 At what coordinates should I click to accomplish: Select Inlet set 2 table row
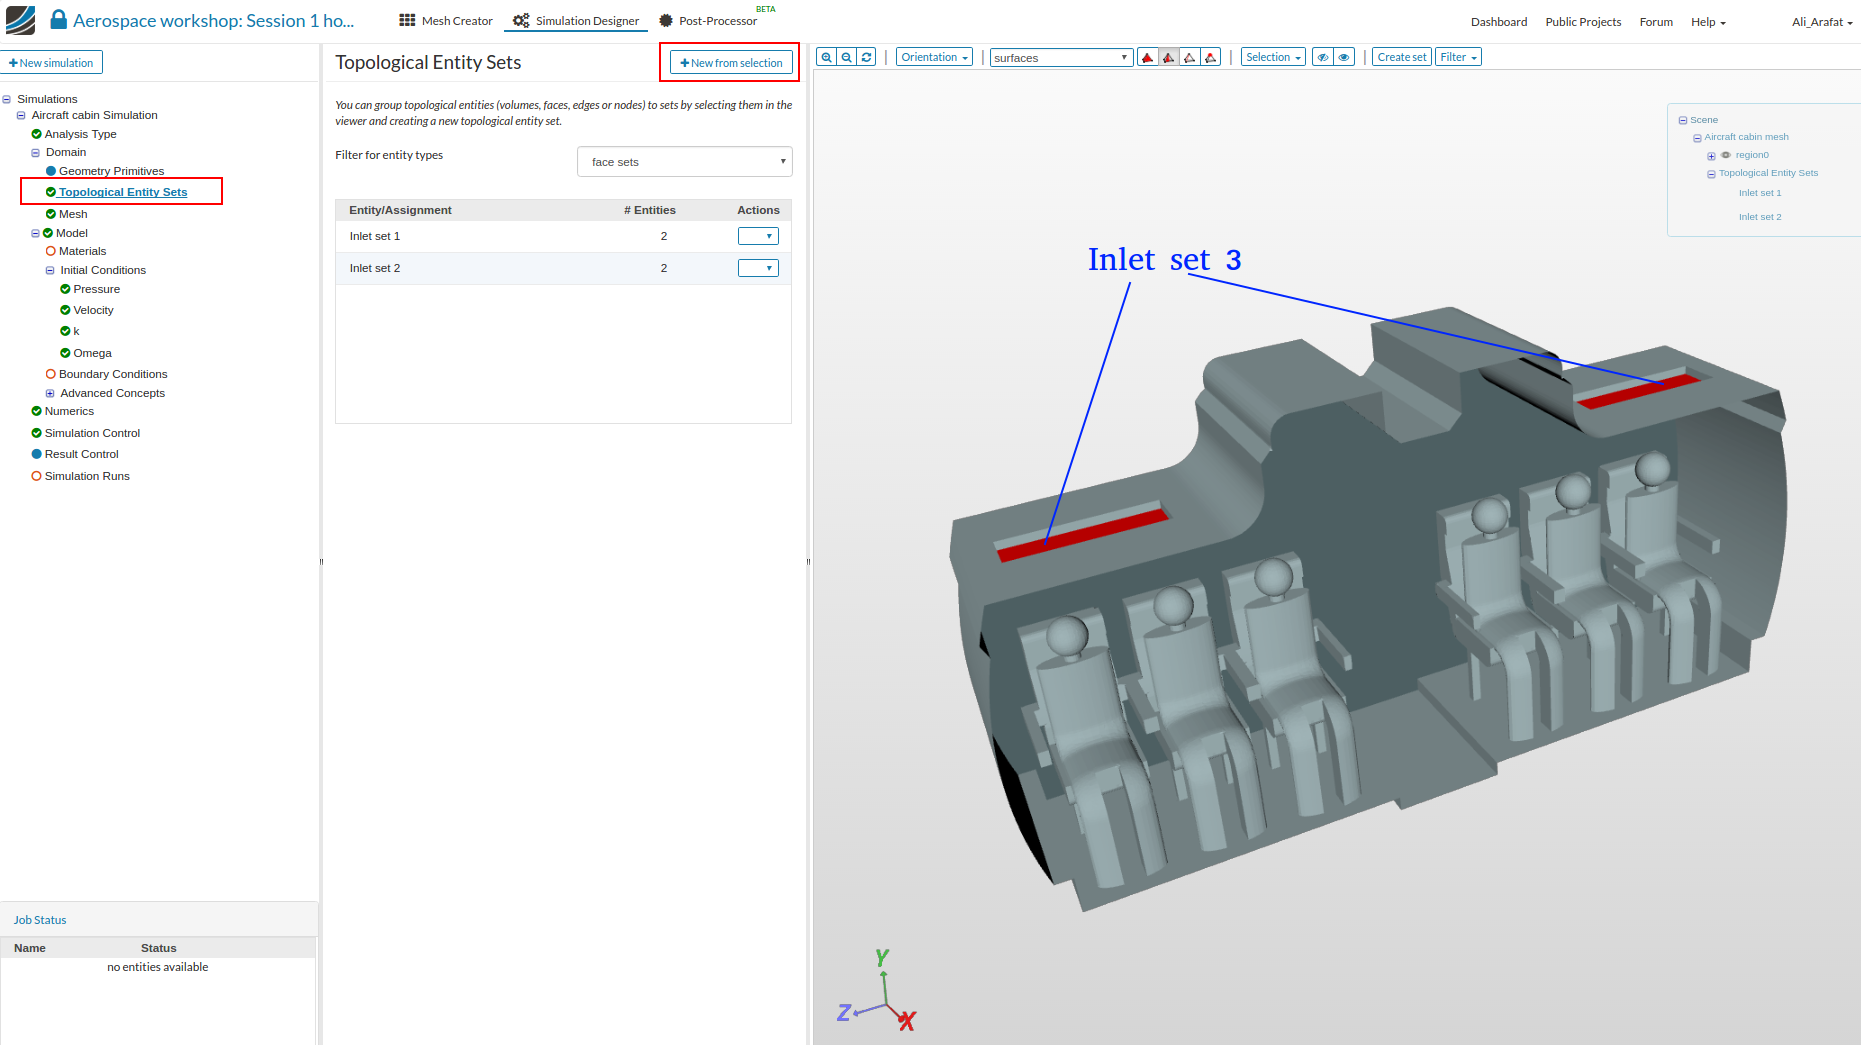click(563, 268)
